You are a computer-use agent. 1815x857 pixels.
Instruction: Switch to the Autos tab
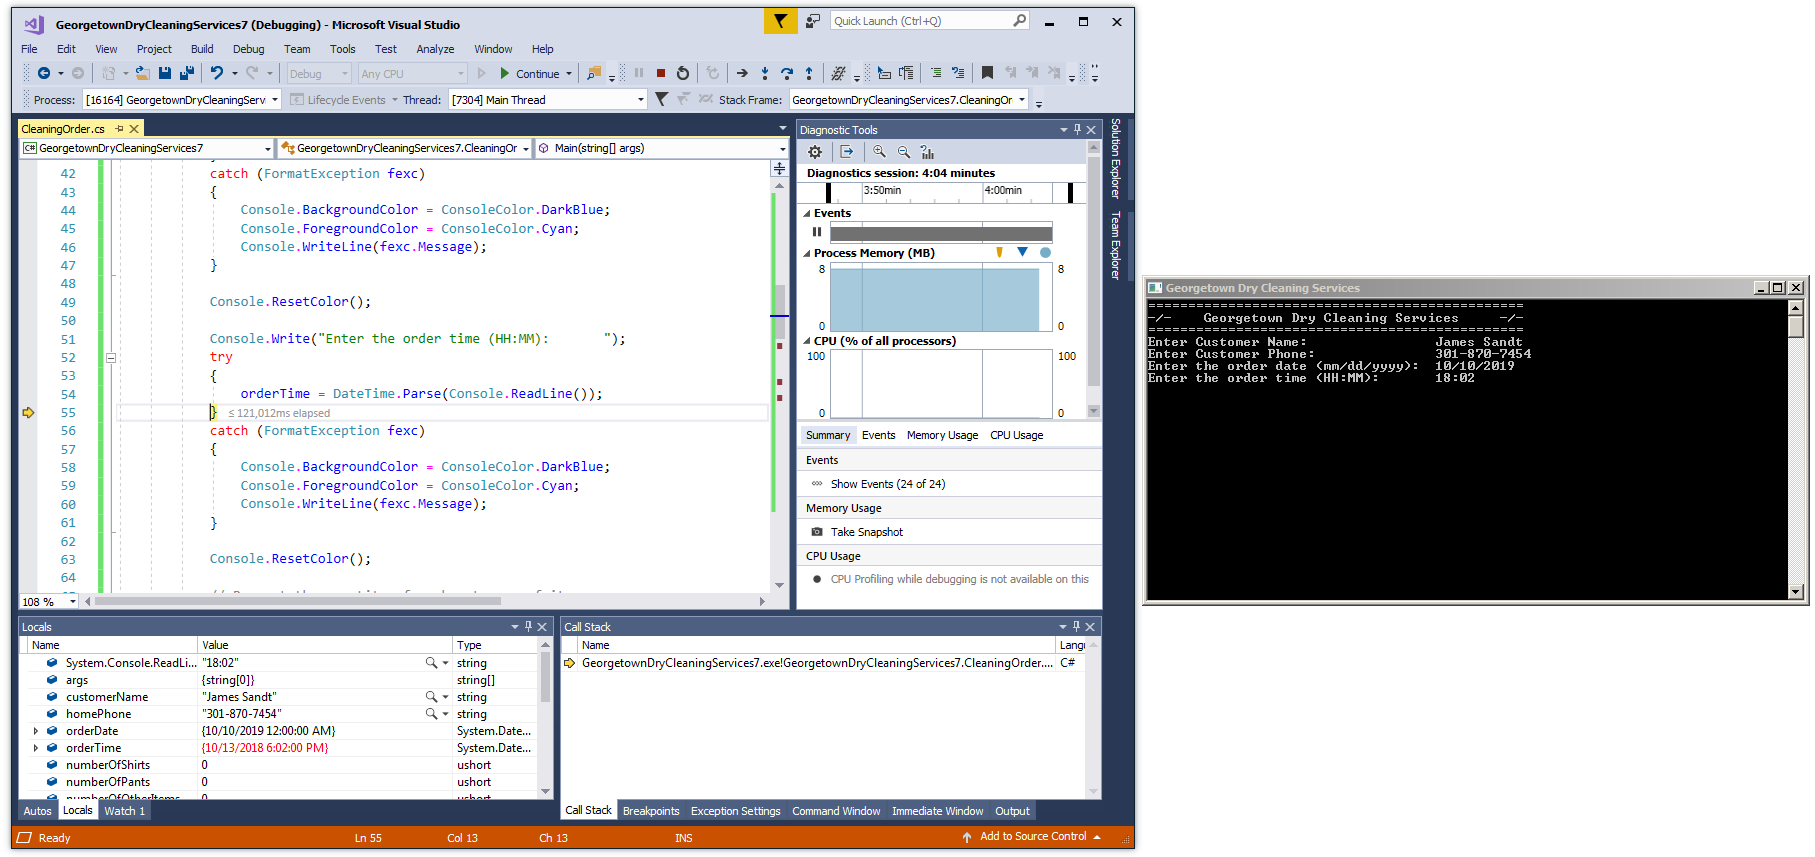[37, 811]
